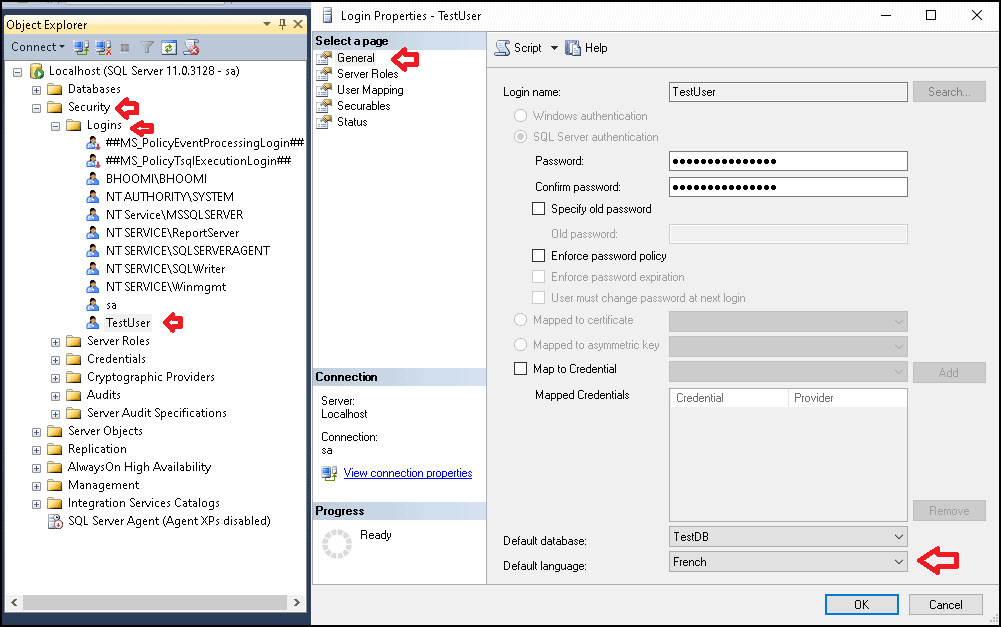
Task: Open View connection properties link
Action: pos(408,473)
